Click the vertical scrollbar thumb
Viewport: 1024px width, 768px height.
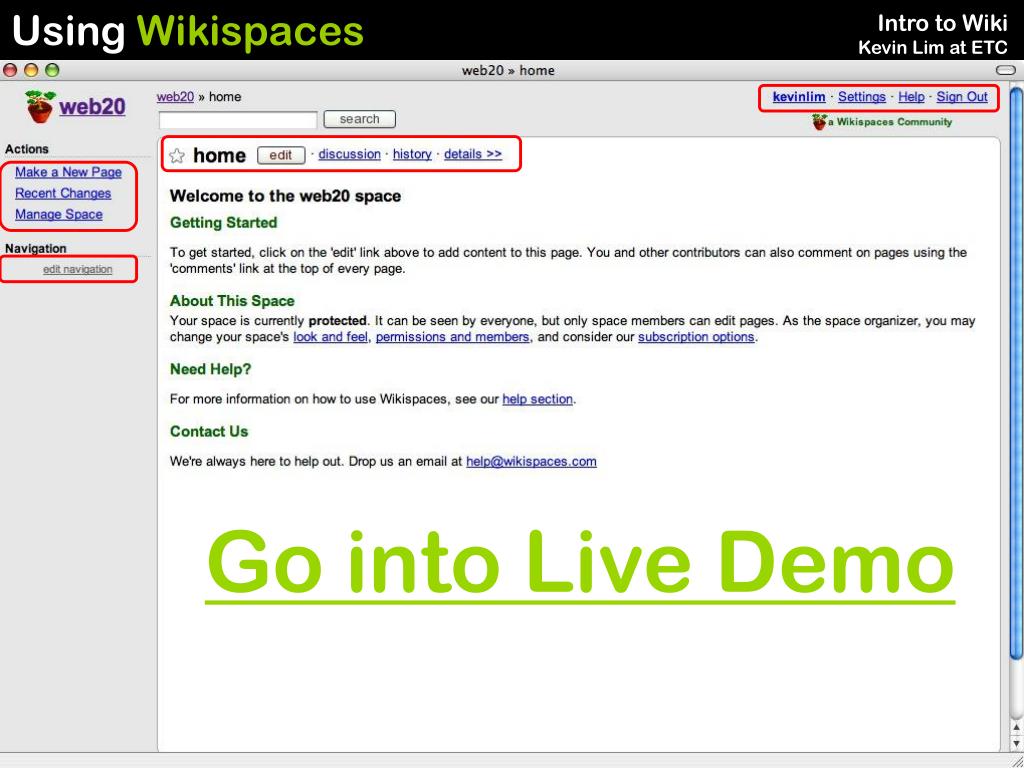pos(1016,372)
